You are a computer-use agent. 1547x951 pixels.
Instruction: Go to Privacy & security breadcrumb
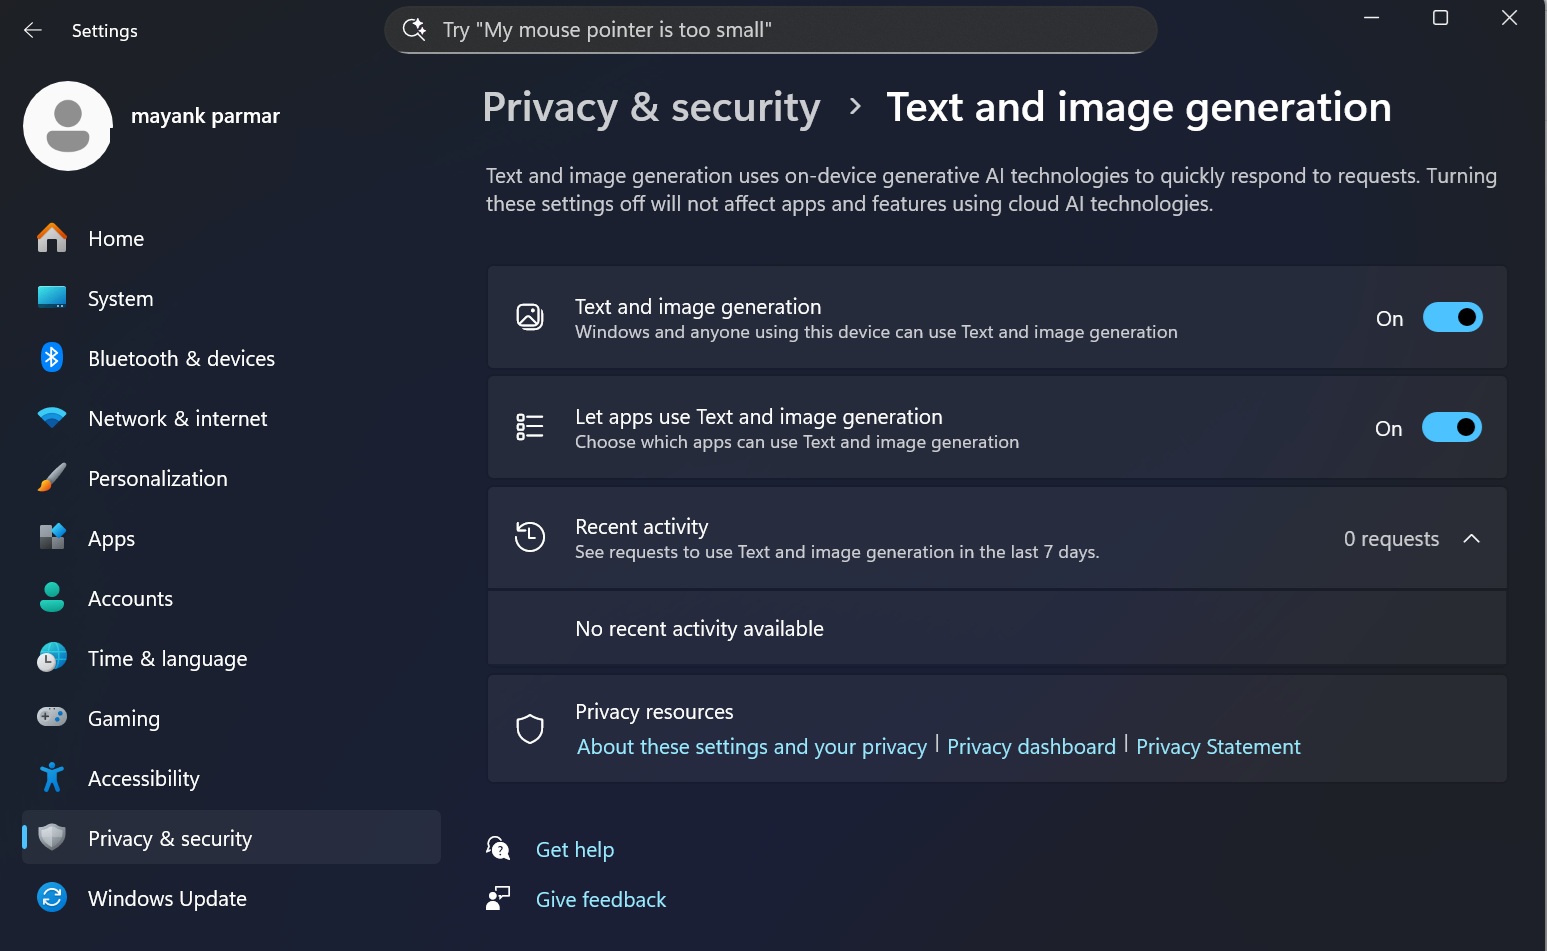(x=651, y=108)
